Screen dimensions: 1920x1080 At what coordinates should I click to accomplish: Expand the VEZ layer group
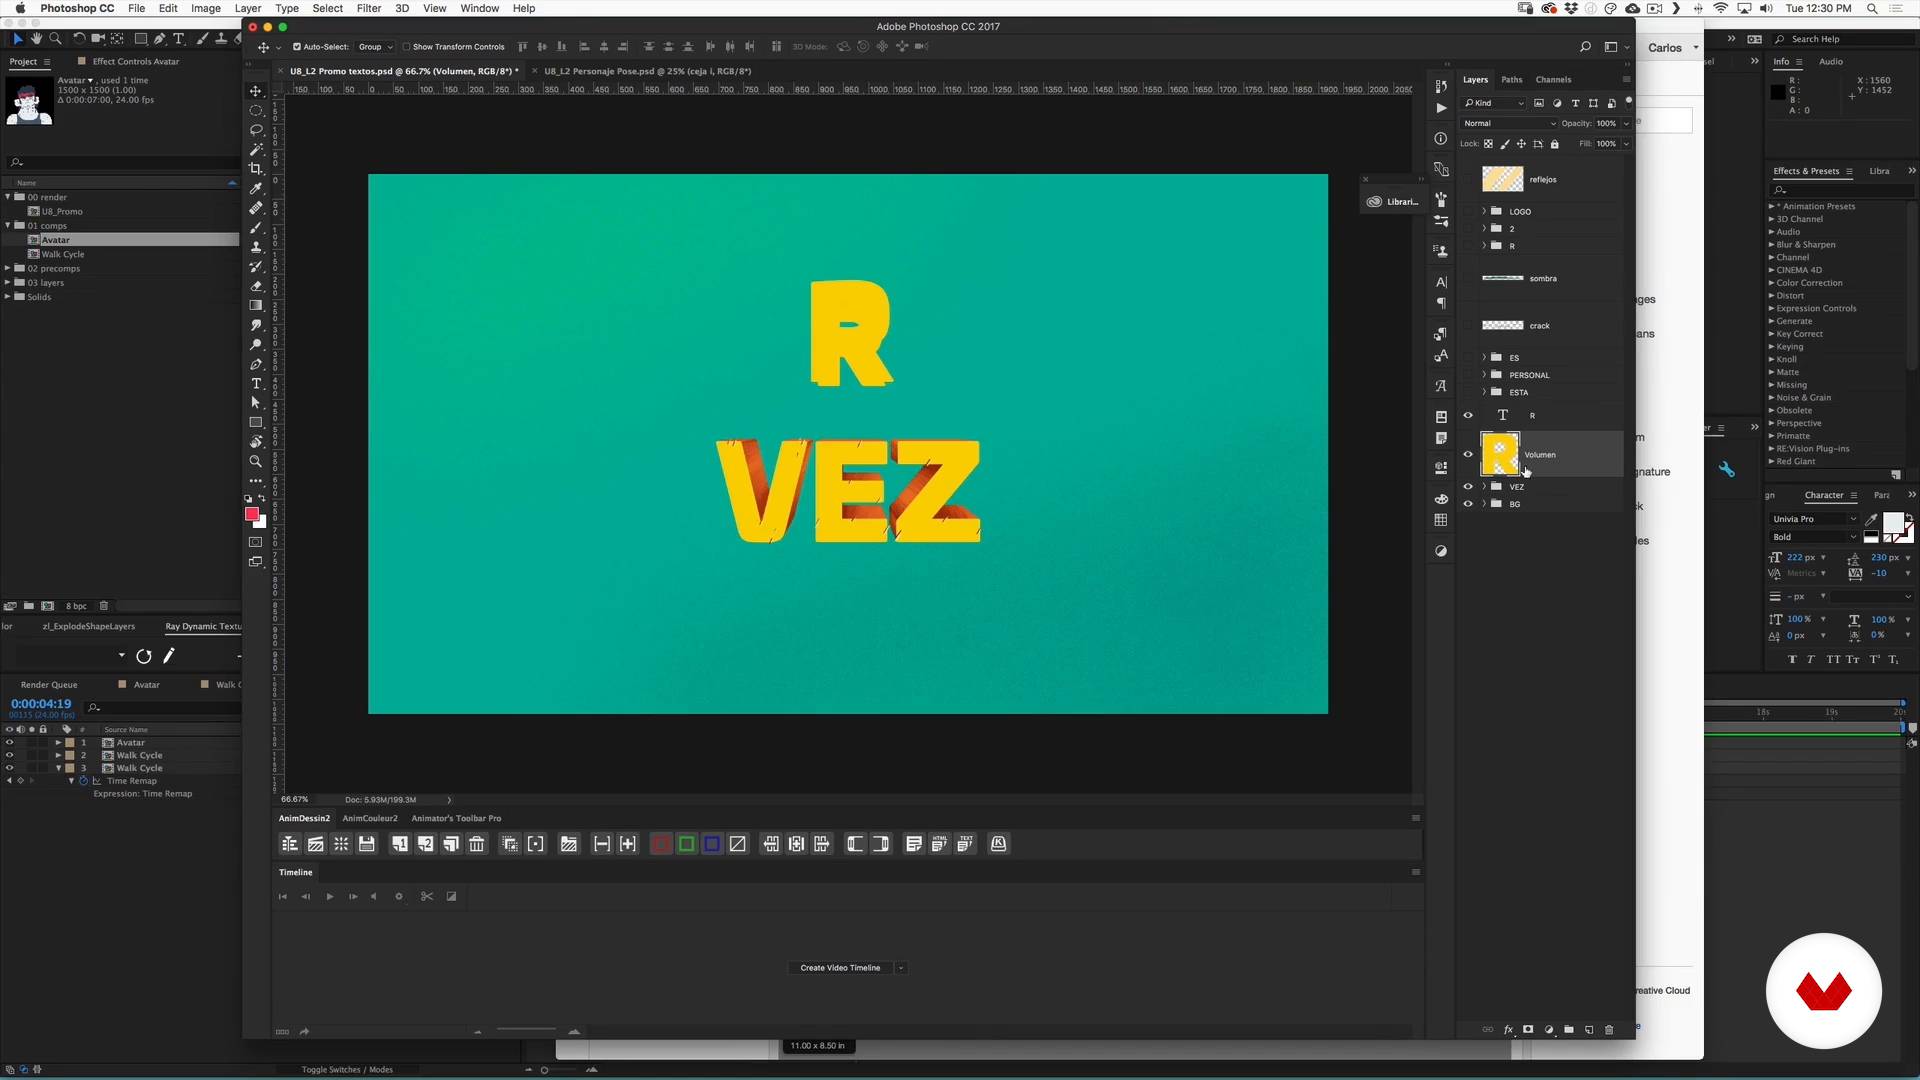[x=1484, y=487]
